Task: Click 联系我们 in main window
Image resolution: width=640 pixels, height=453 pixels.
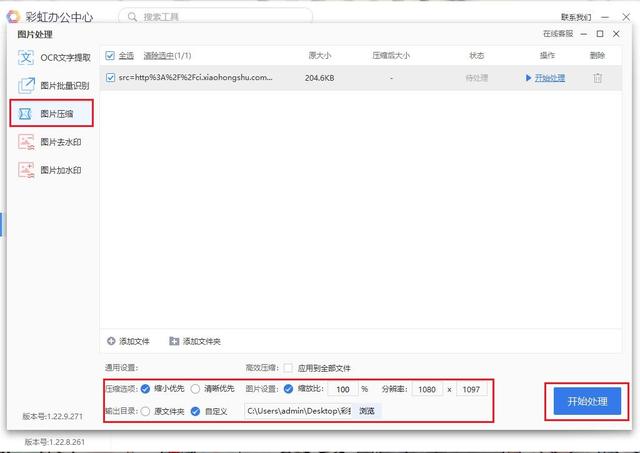Action: click(x=576, y=17)
